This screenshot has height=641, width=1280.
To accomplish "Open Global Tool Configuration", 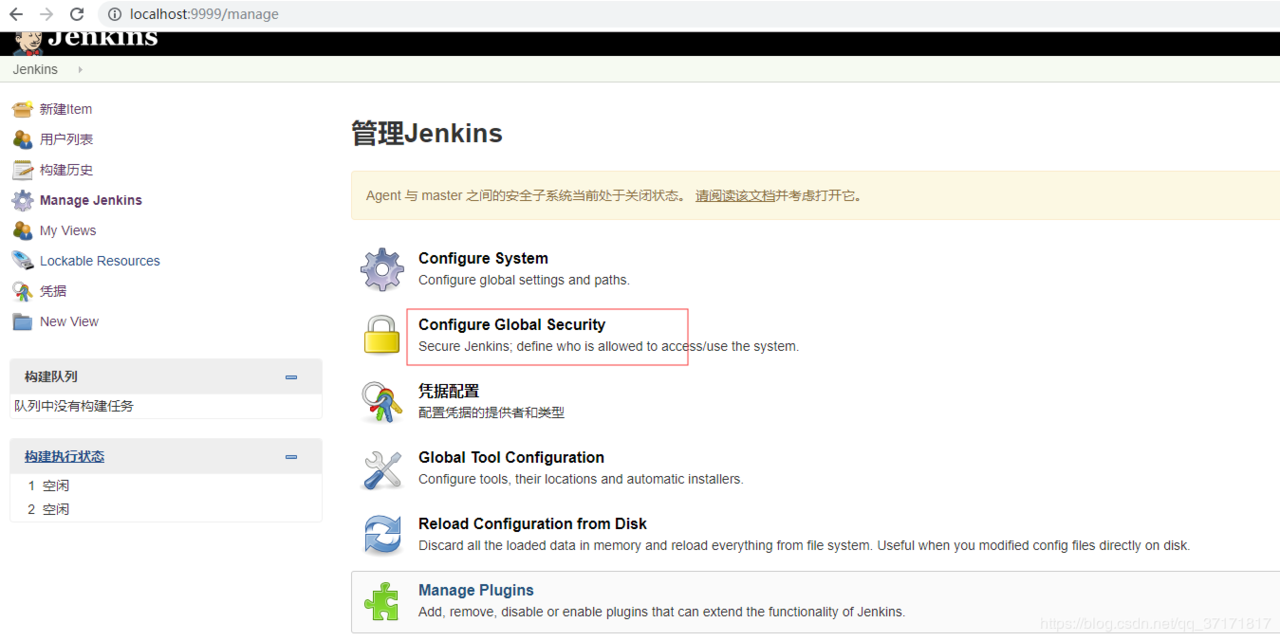I will click(x=511, y=458).
